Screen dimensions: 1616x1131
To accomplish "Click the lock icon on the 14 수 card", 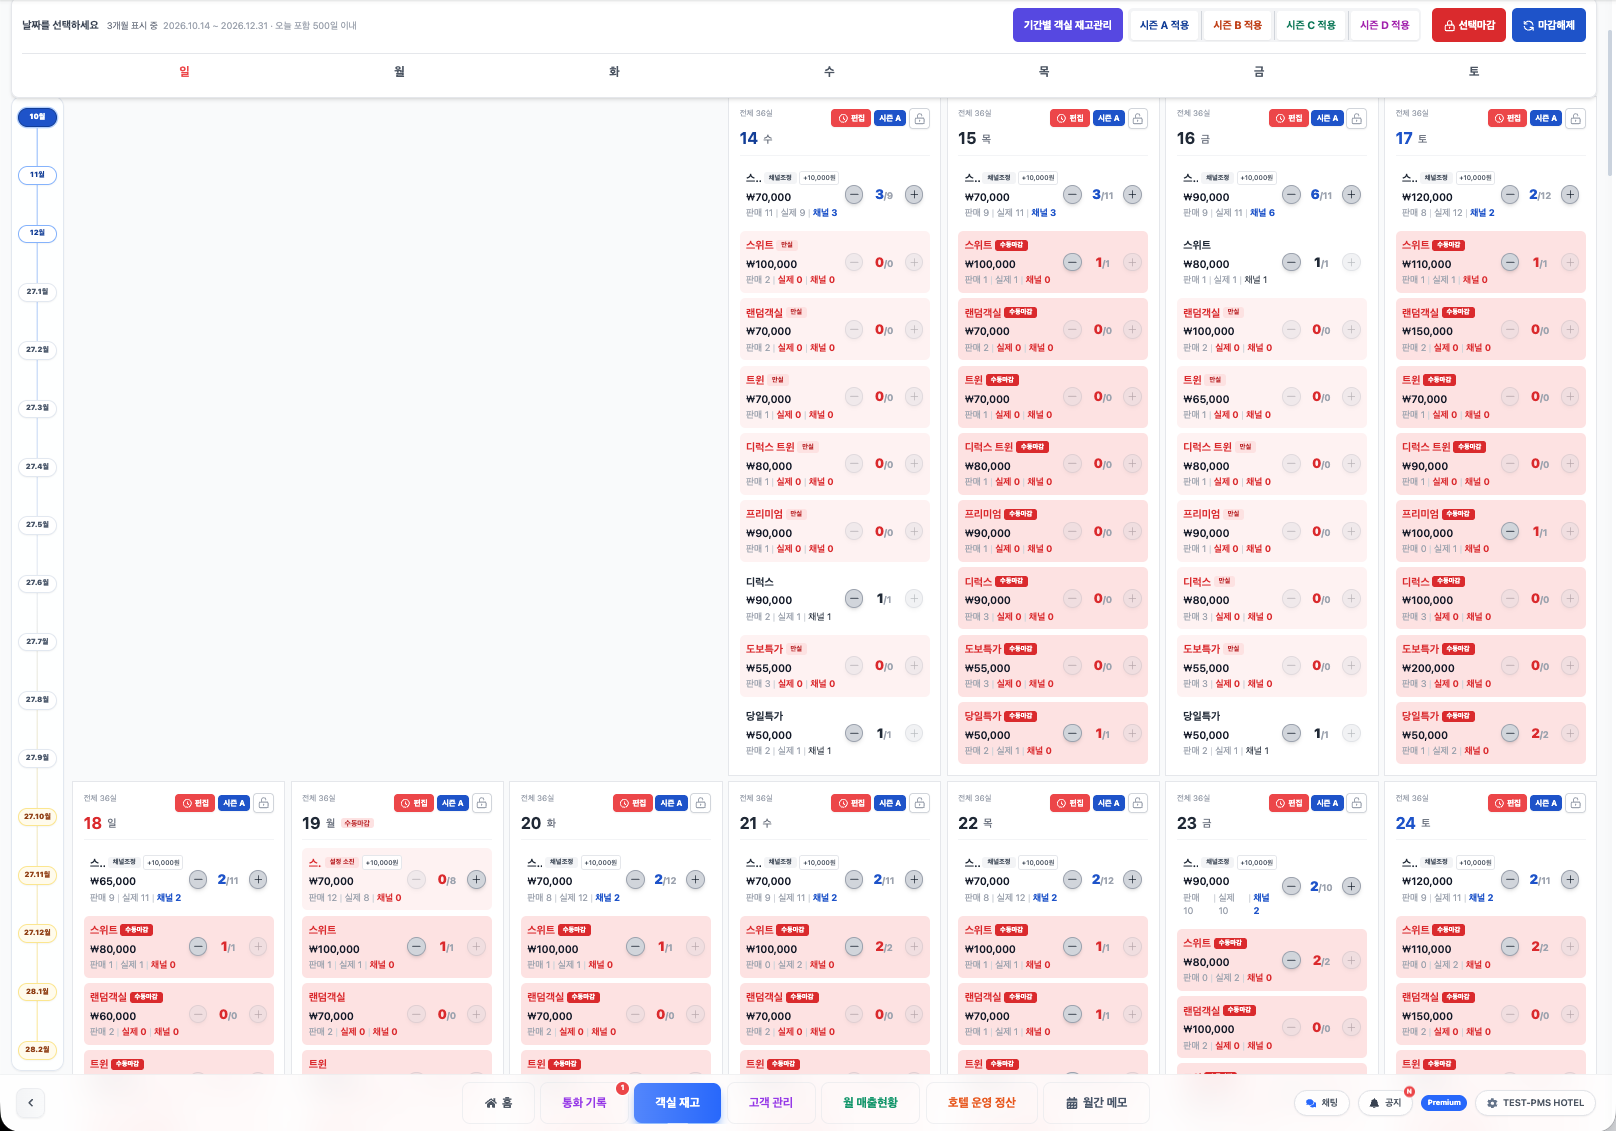I will tap(920, 118).
